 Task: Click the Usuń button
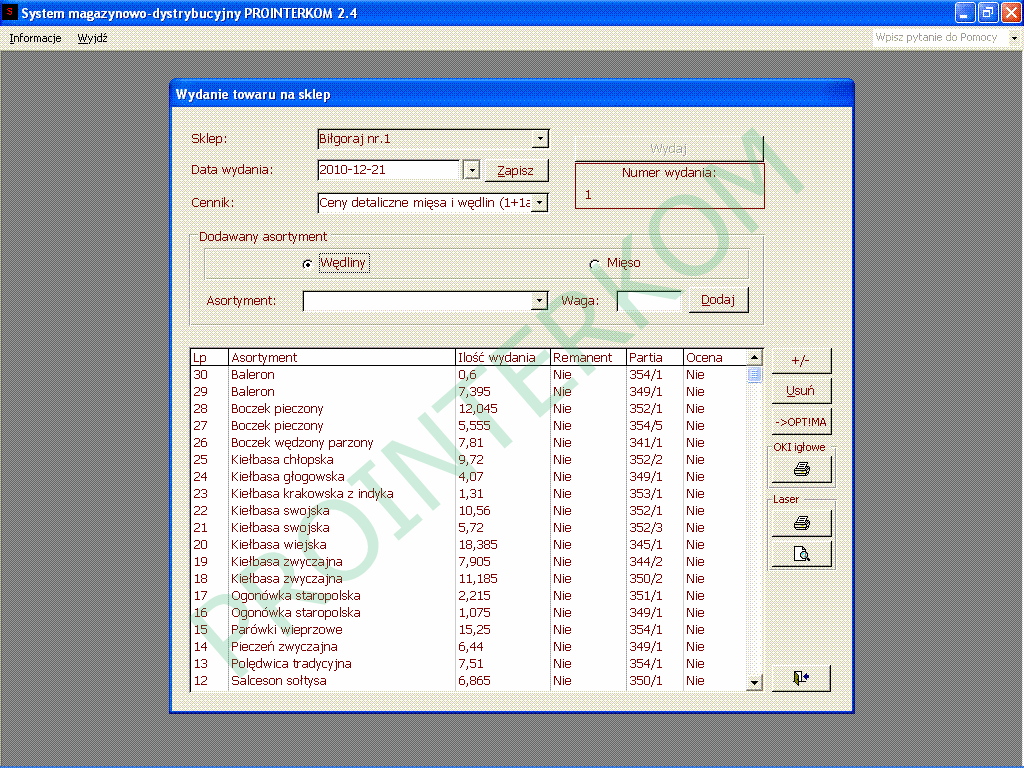[x=801, y=391]
